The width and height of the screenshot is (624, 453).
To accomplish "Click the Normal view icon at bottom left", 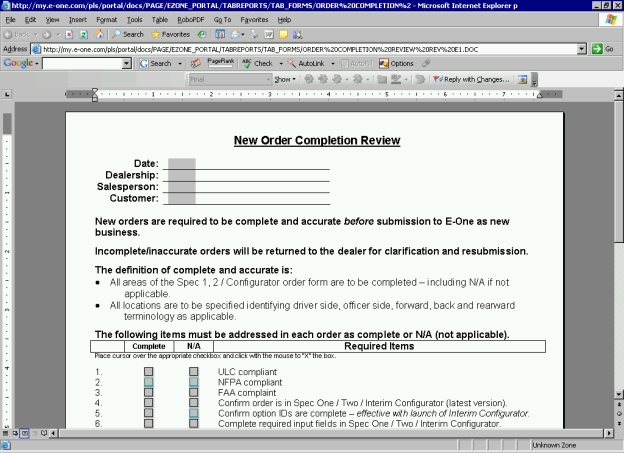I will tap(6, 433).
